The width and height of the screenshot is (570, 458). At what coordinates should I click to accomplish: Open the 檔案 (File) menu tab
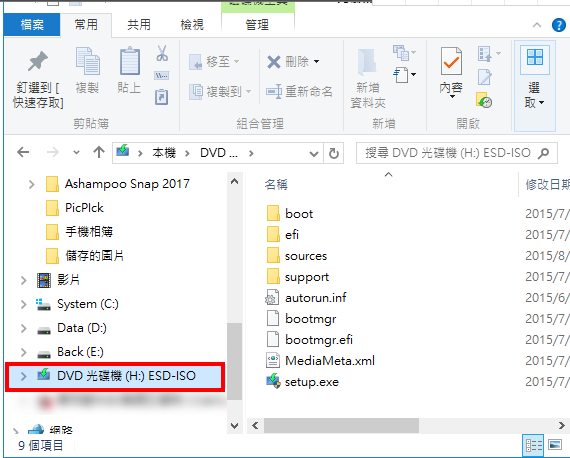click(32, 25)
